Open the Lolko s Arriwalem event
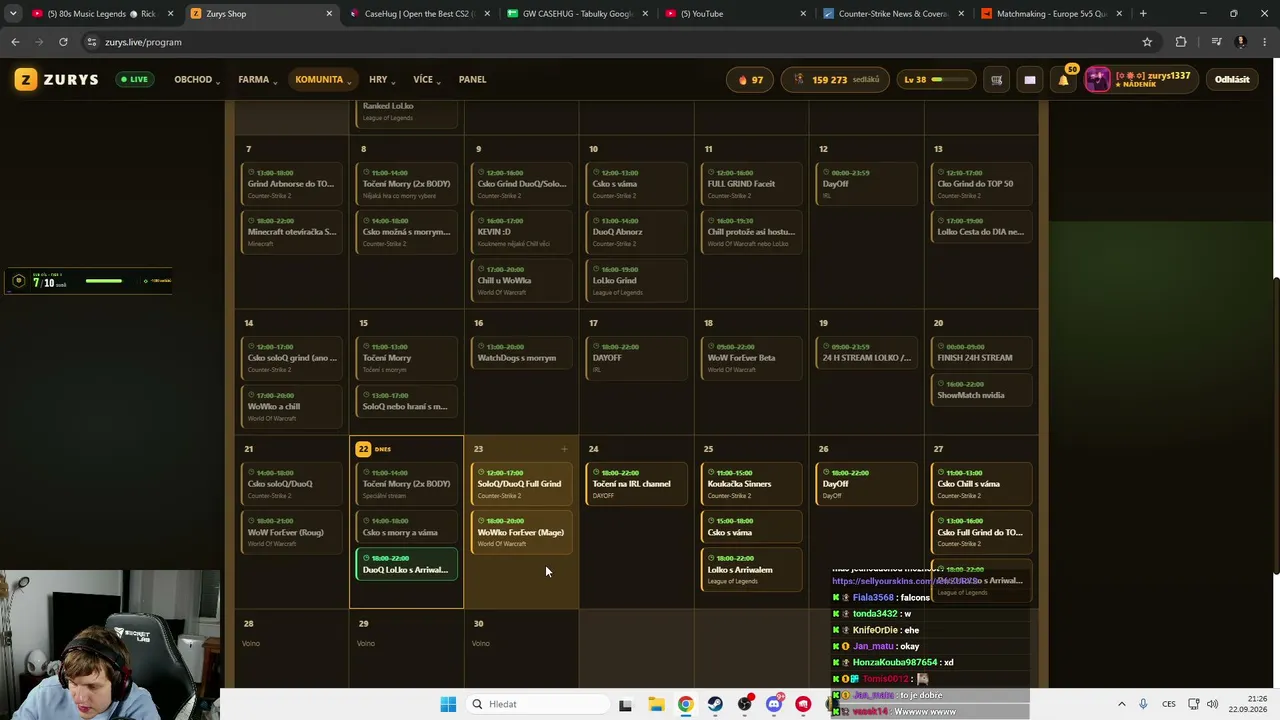The image size is (1280, 720). tap(751, 570)
